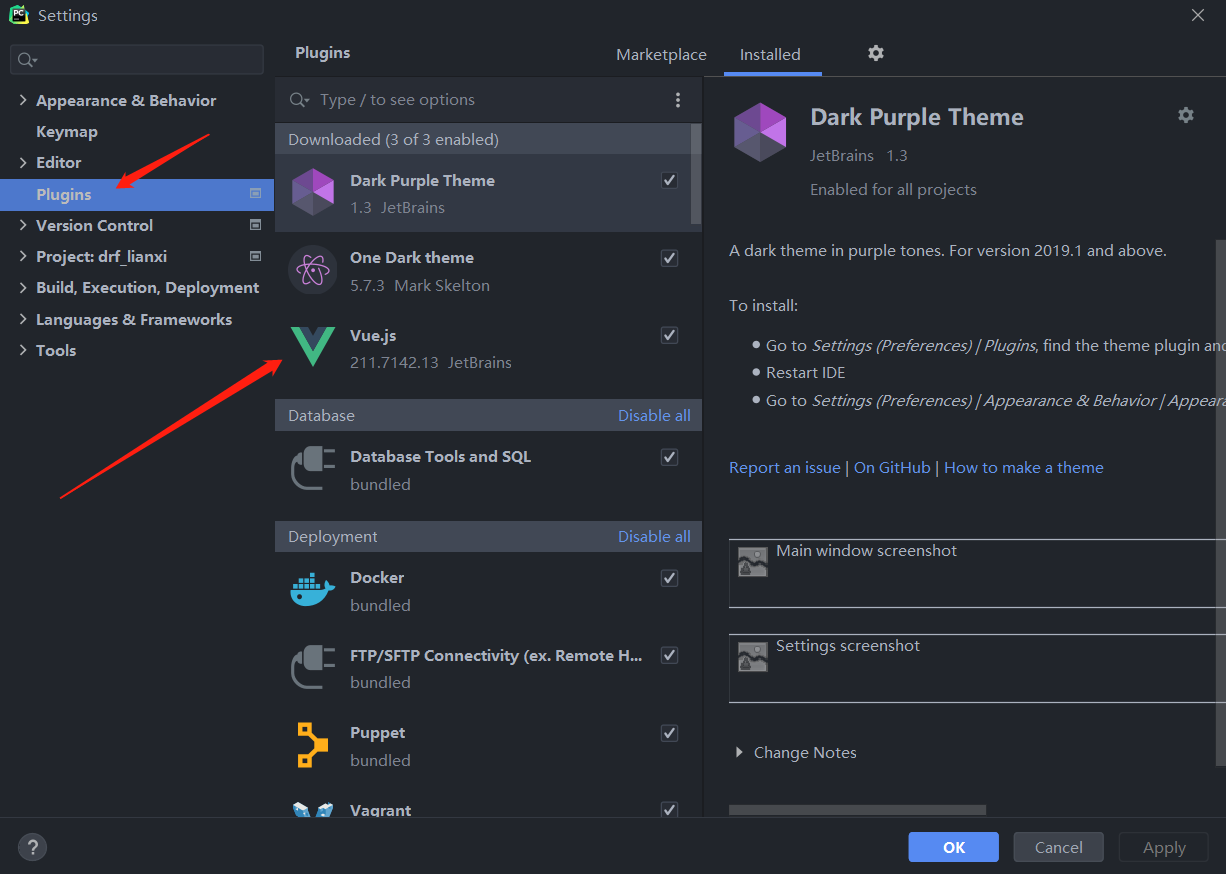Screen dimensions: 1226x874
Task: Switch to the Installed tab
Action: (770, 55)
